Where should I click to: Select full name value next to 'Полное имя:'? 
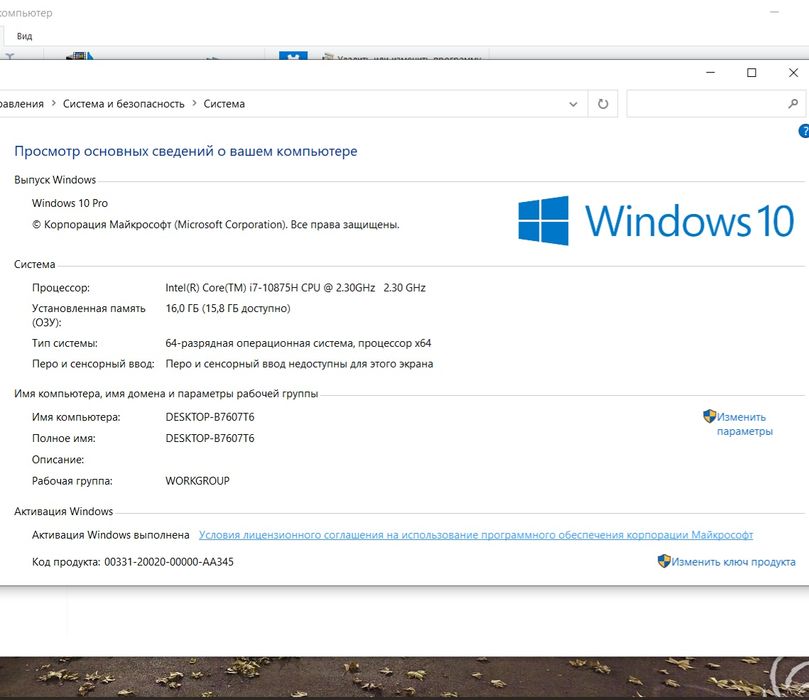tap(210, 438)
